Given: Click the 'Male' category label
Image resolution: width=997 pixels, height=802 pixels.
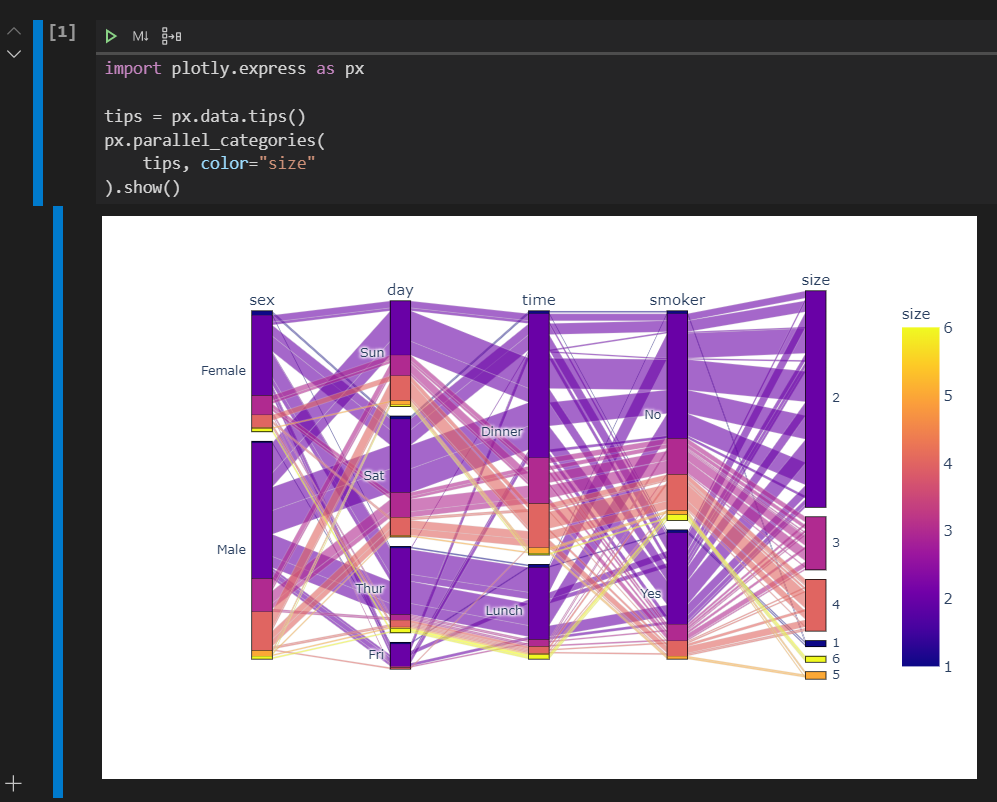Looking at the screenshot, I should point(231,550).
